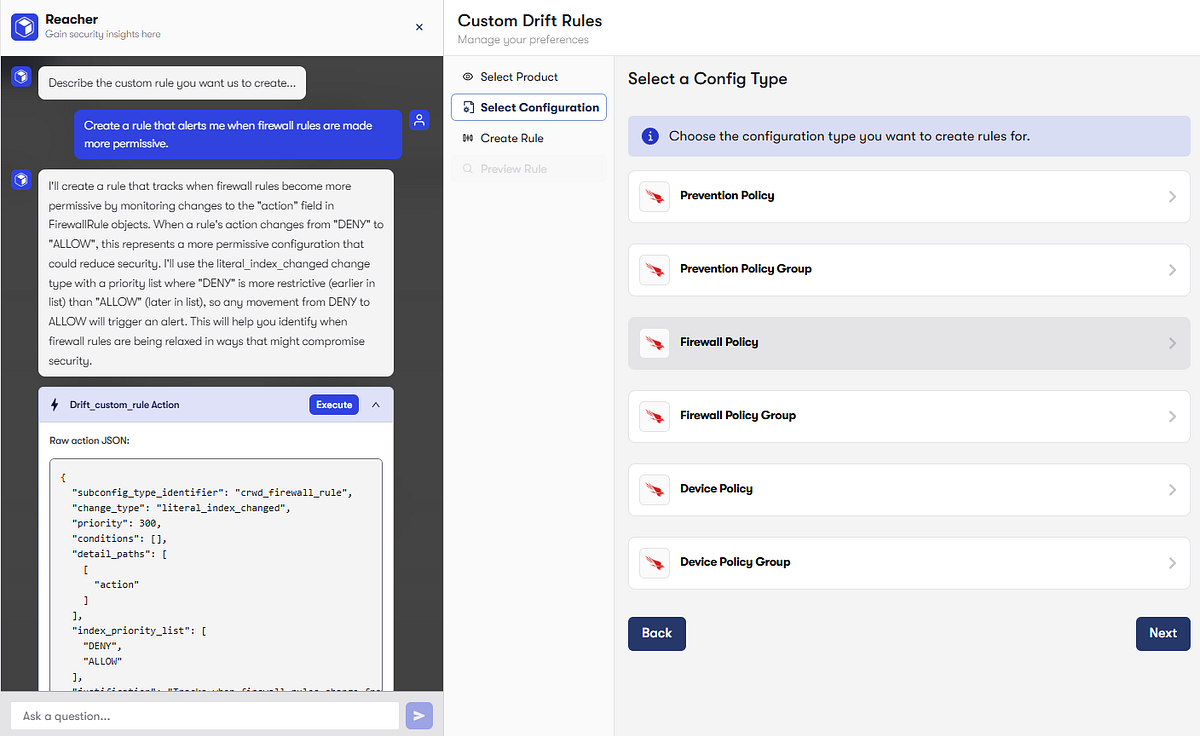Viewport: 1200px width, 736px height.
Task: Proceed with the Next button
Action: point(1163,633)
